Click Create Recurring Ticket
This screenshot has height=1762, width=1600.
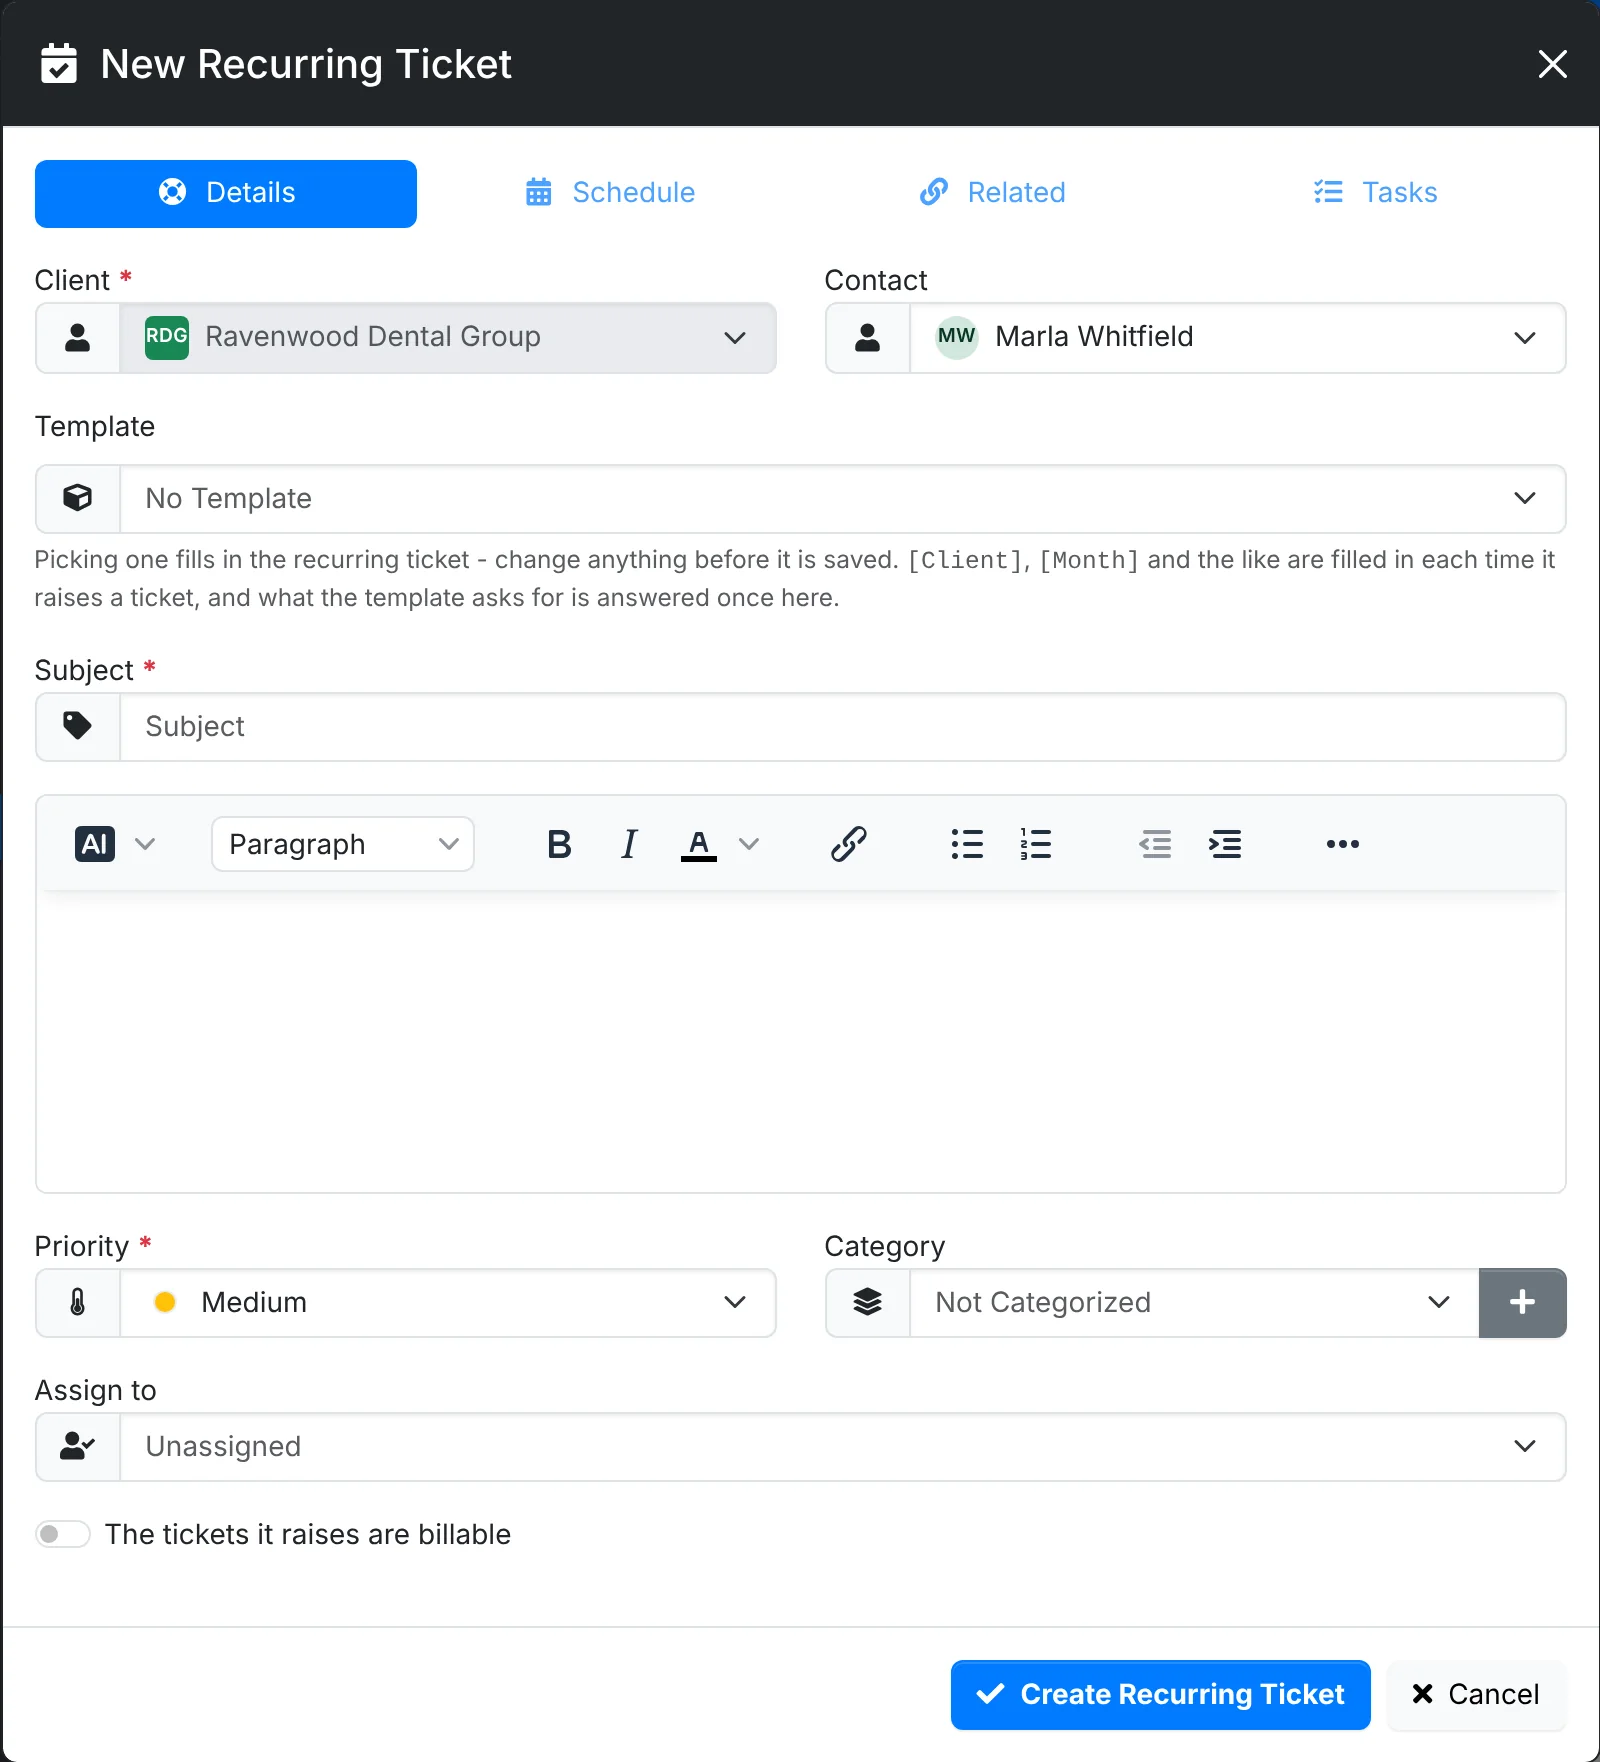1161,1694
